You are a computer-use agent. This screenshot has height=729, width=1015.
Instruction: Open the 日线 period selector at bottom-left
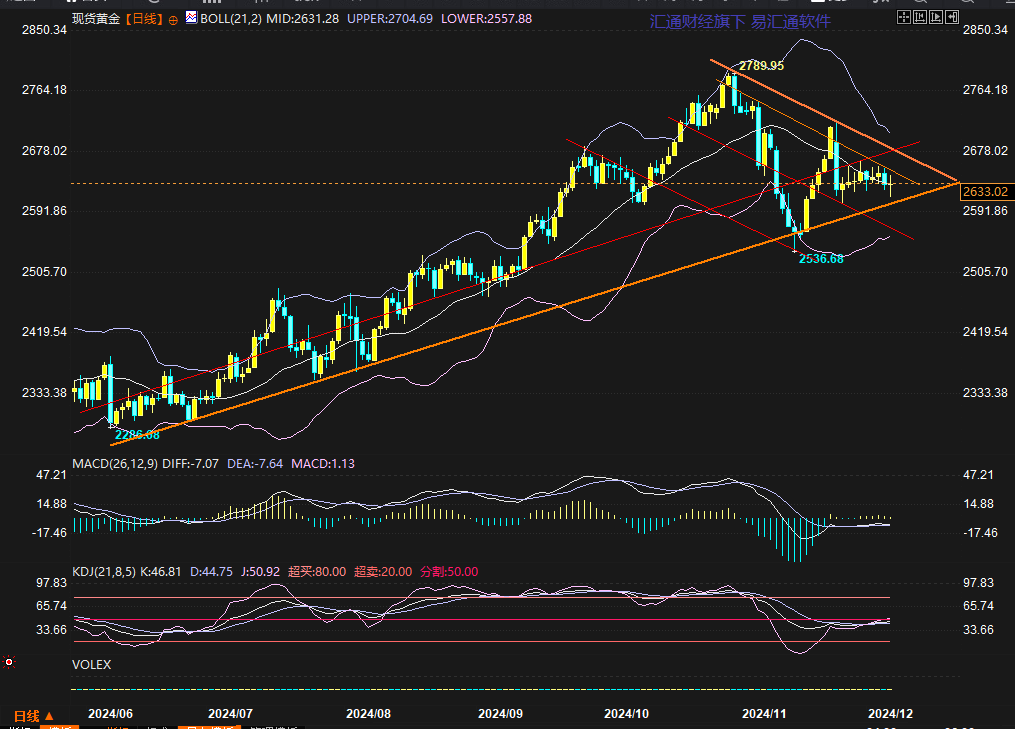32,716
